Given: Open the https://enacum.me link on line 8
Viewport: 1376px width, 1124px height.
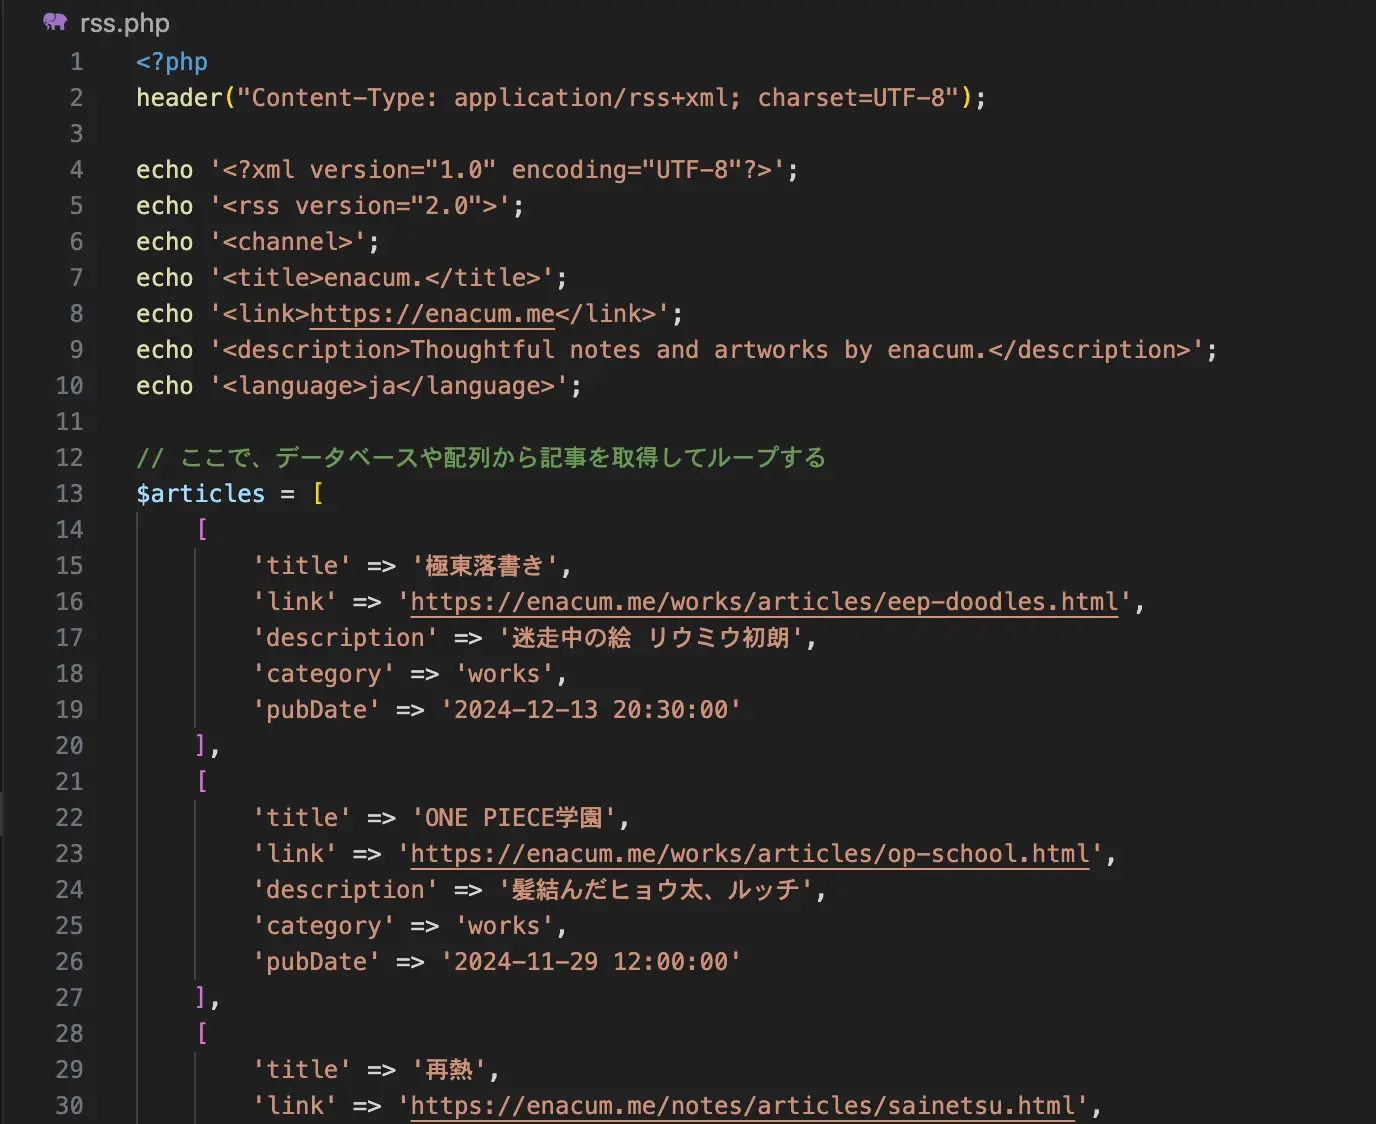Looking at the screenshot, I should coord(431,314).
